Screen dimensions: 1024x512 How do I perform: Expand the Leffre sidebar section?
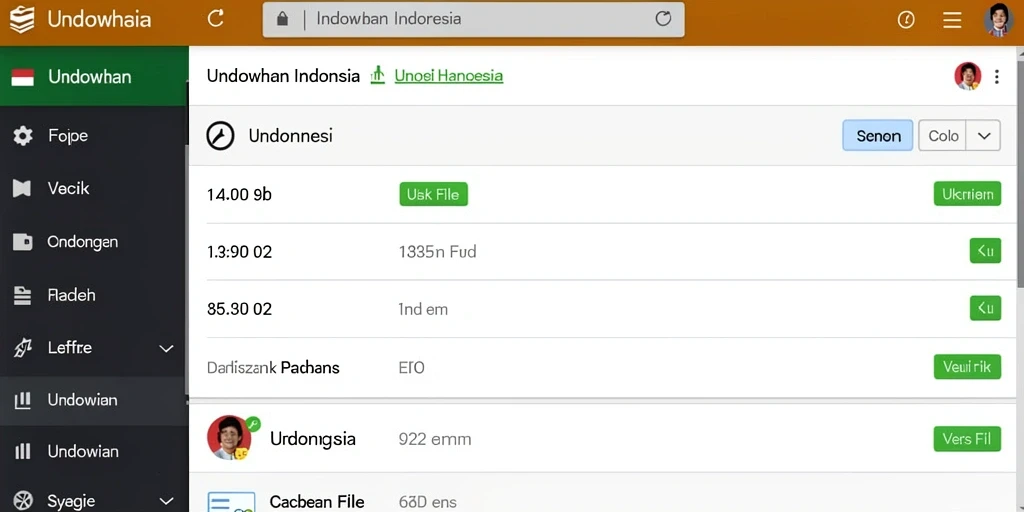pos(167,348)
